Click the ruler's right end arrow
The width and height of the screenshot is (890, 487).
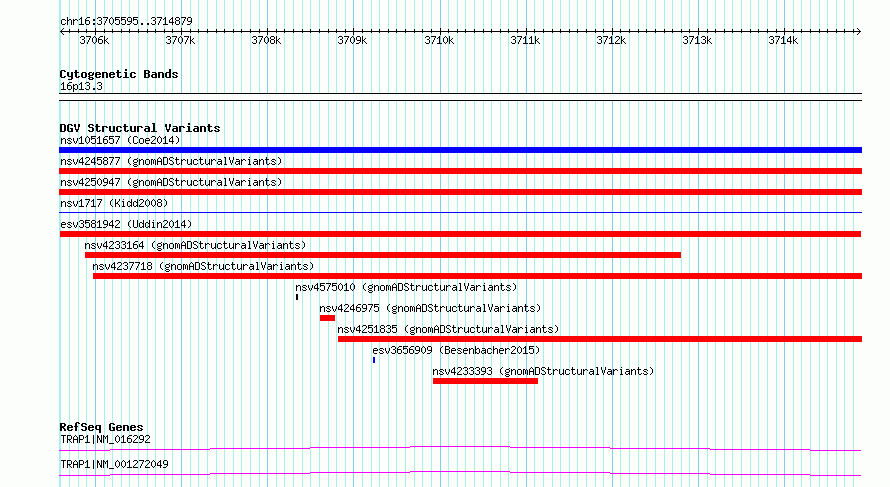point(859,32)
